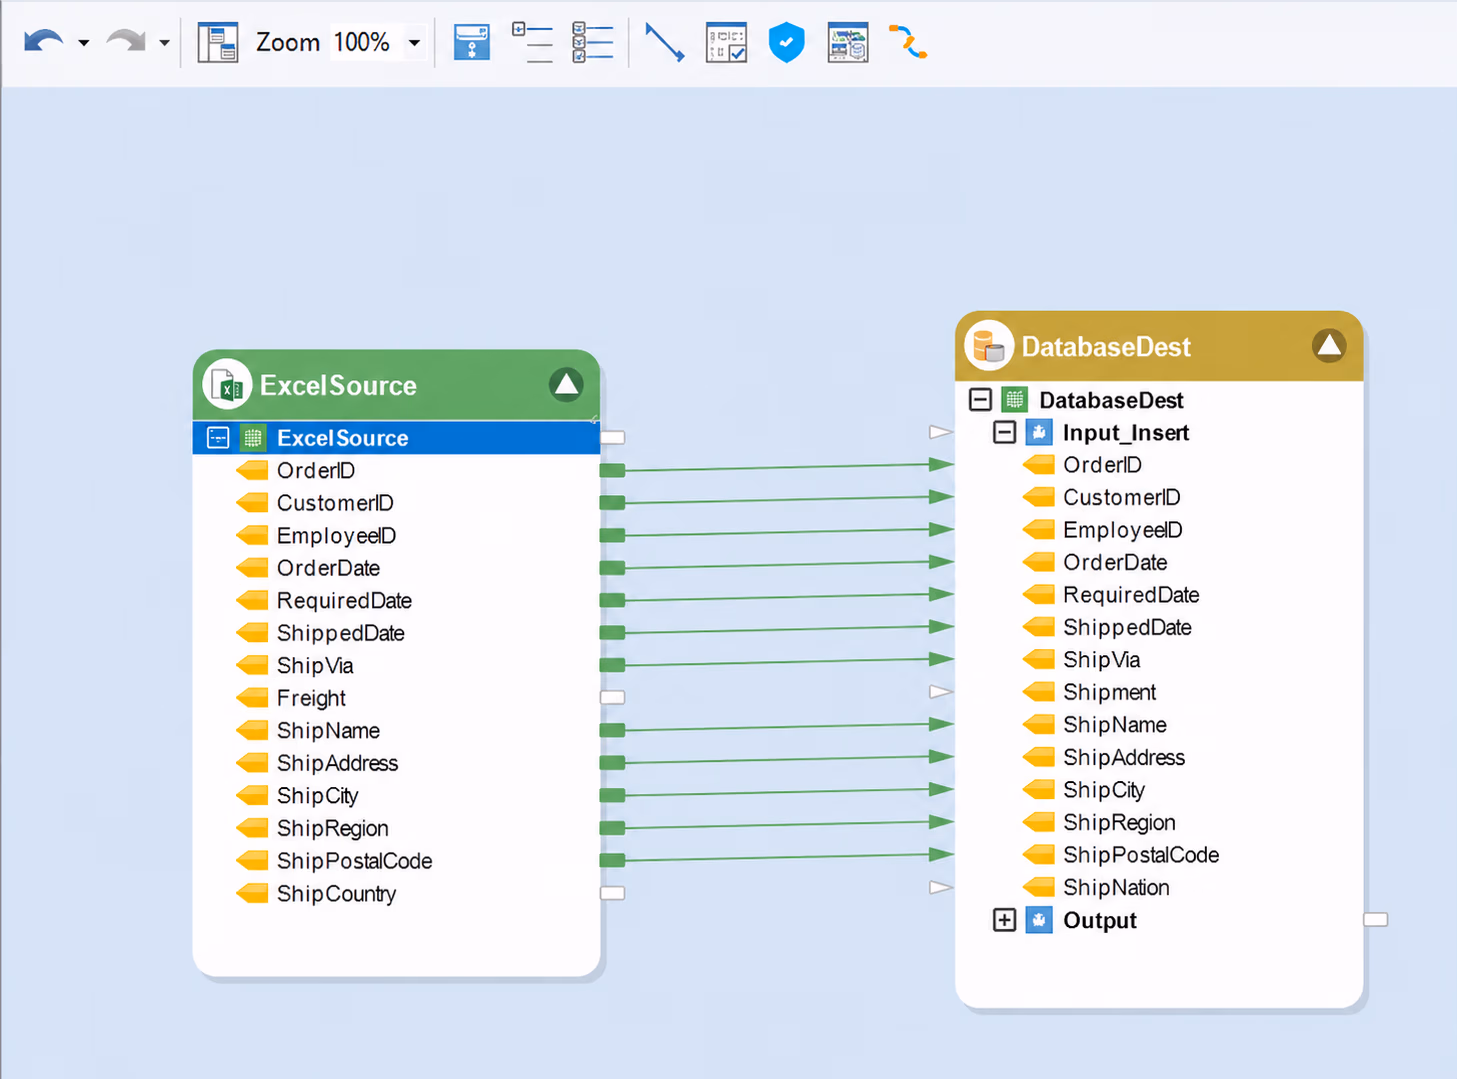This screenshot has width=1457, height=1079.
Task: Select CustomerID field in ExcelSource
Action: pyautogui.click(x=335, y=503)
